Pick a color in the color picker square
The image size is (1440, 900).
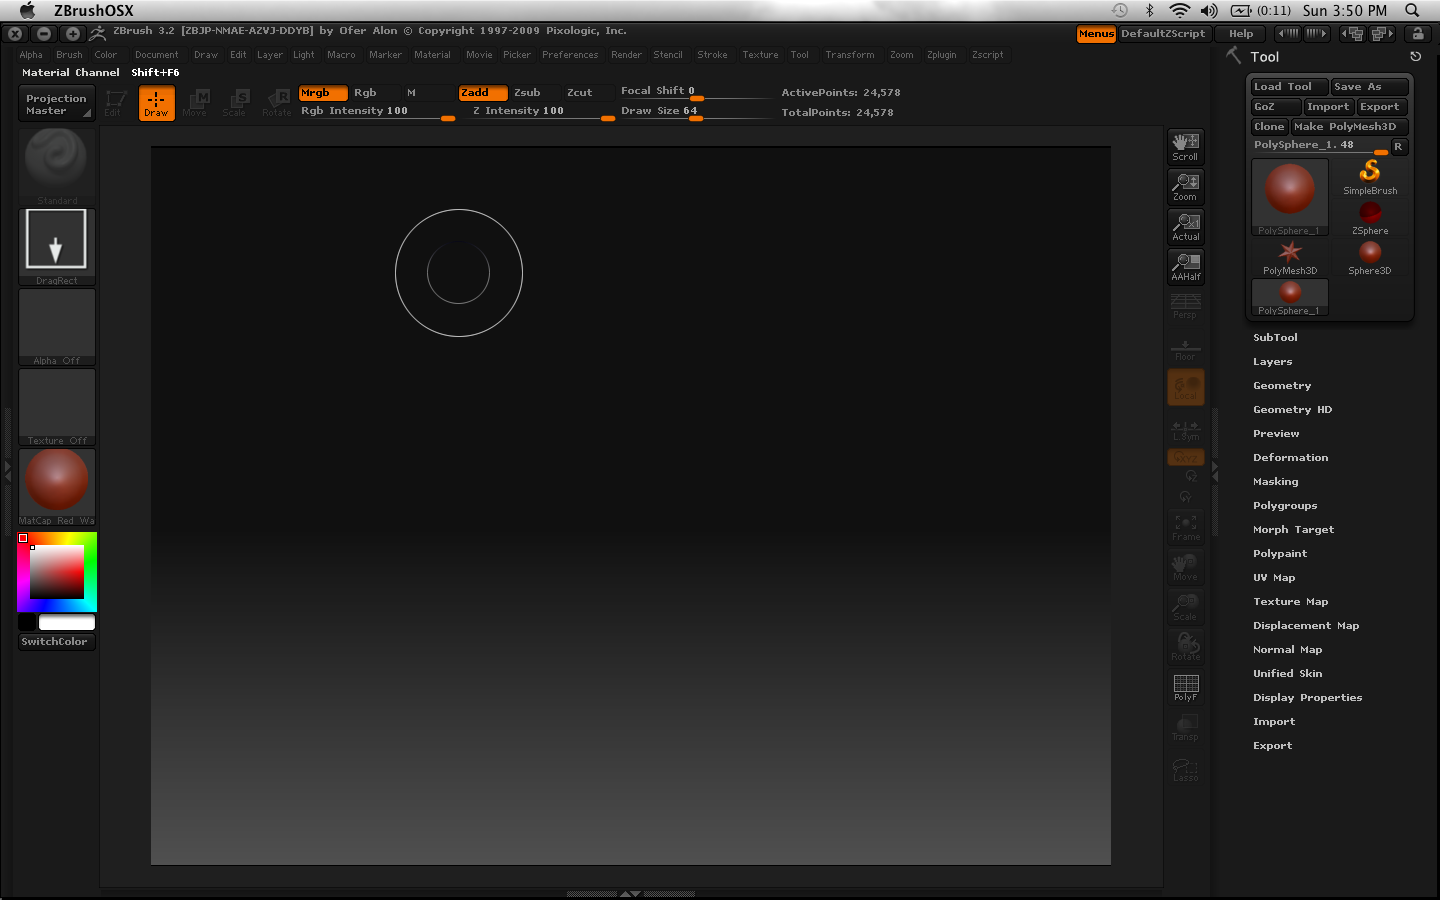point(56,573)
